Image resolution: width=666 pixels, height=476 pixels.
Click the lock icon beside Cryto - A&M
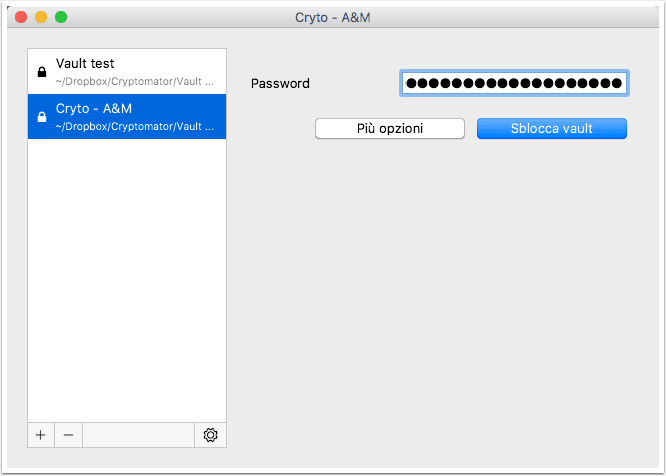[x=42, y=117]
